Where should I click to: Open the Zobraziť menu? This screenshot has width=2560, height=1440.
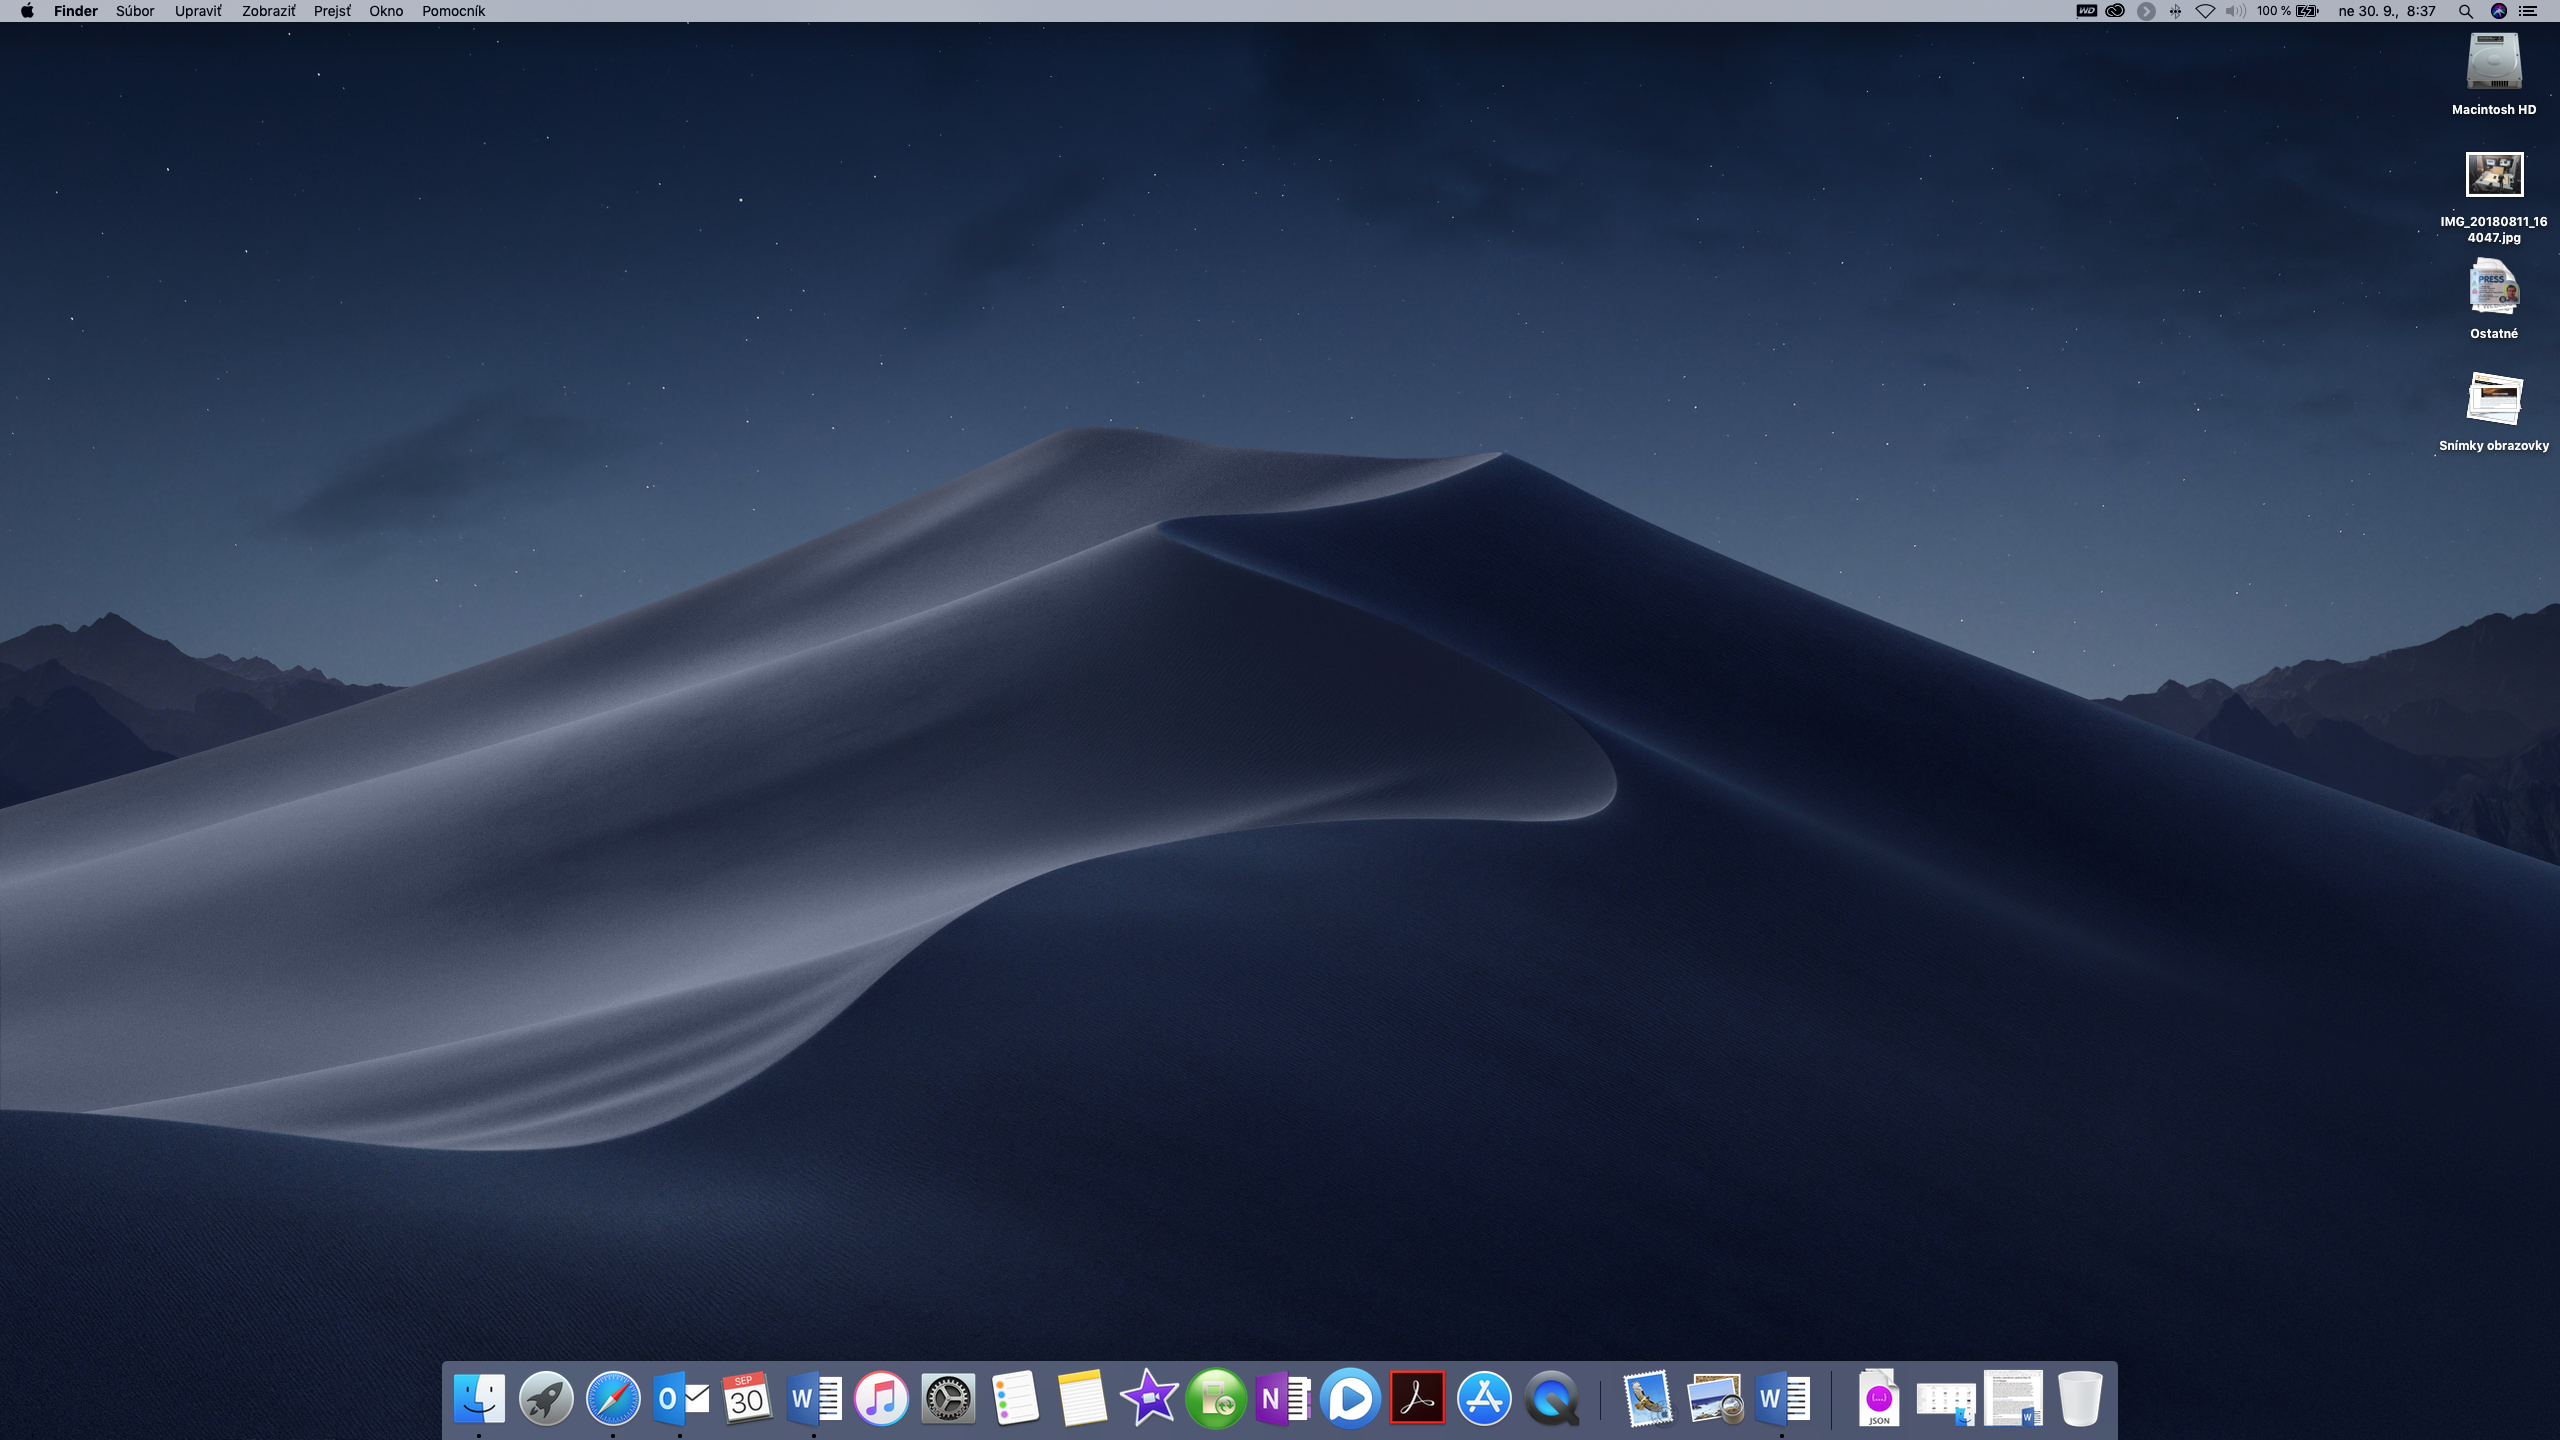coord(268,11)
